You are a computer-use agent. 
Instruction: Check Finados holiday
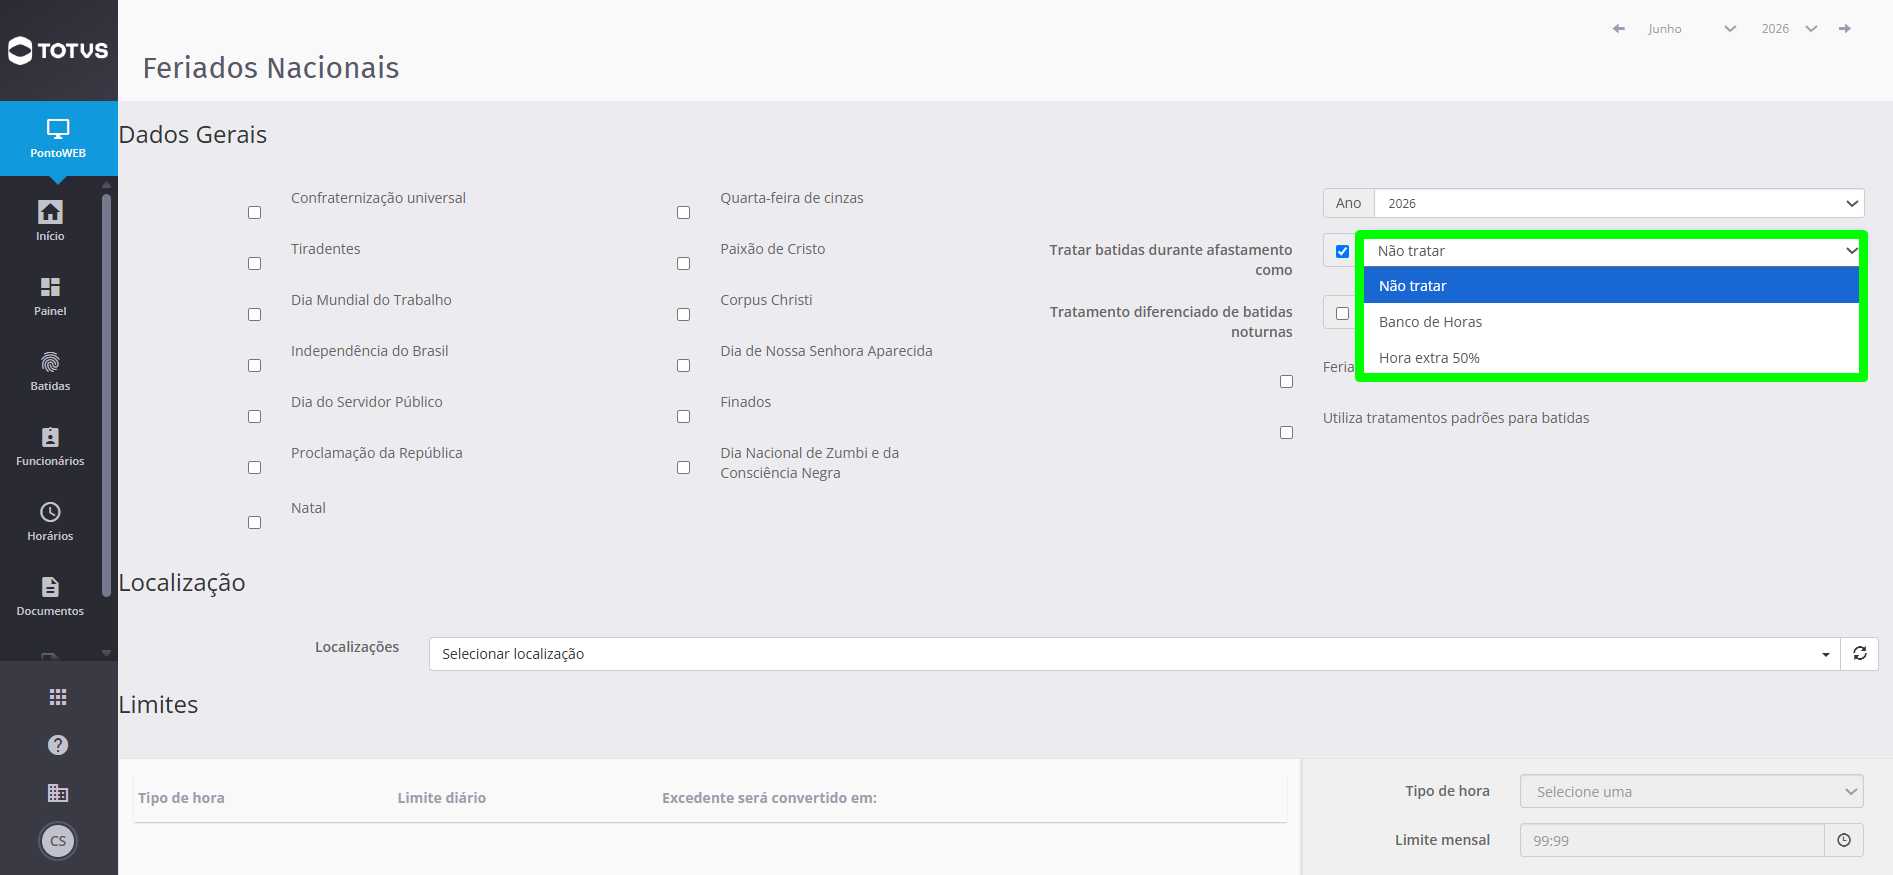(x=683, y=417)
